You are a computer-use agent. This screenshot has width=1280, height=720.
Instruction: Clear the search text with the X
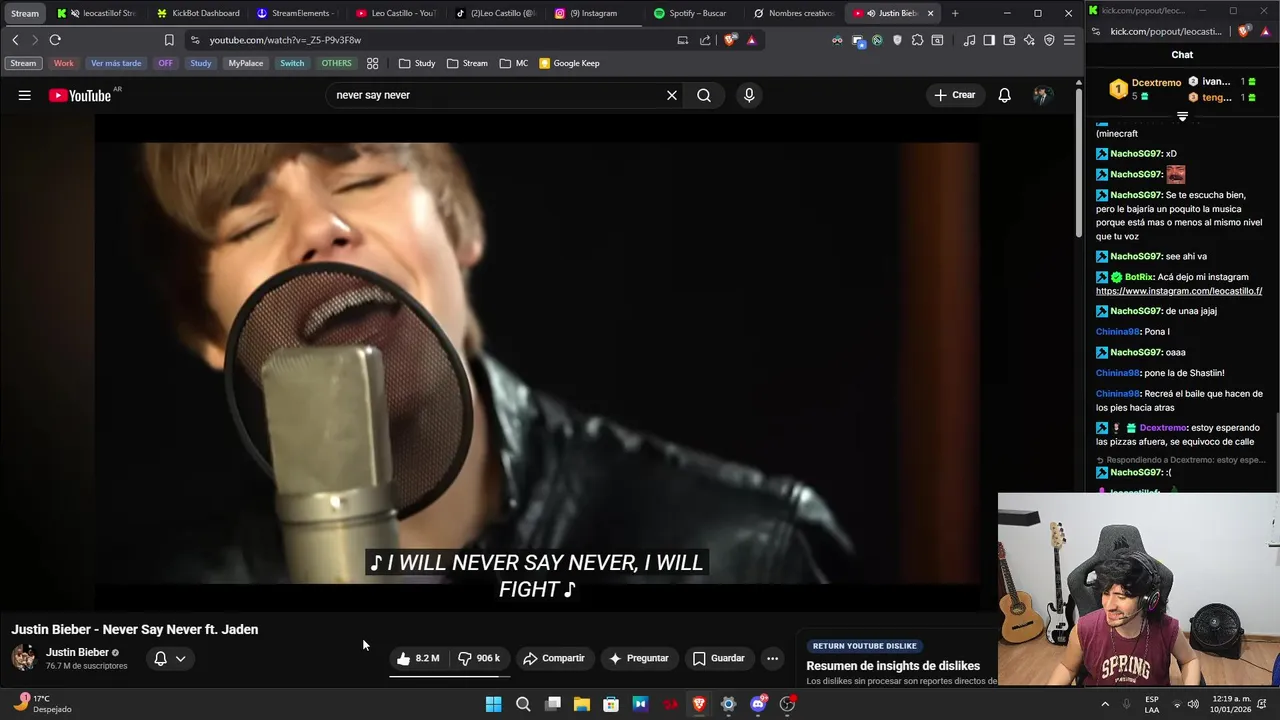(x=672, y=95)
